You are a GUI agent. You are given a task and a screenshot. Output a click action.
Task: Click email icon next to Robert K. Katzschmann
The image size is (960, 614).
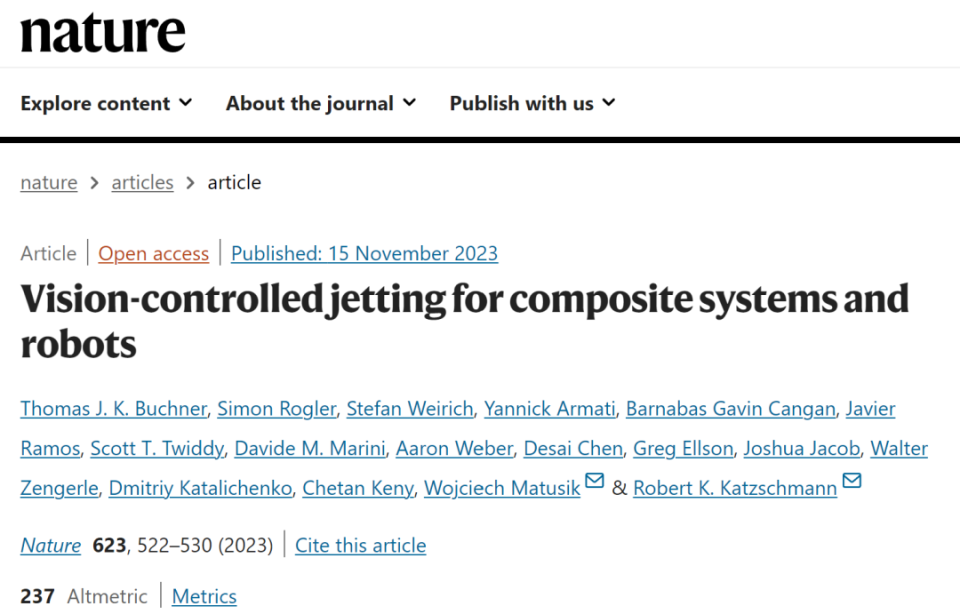pyautogui.click(x=852, y=482)
